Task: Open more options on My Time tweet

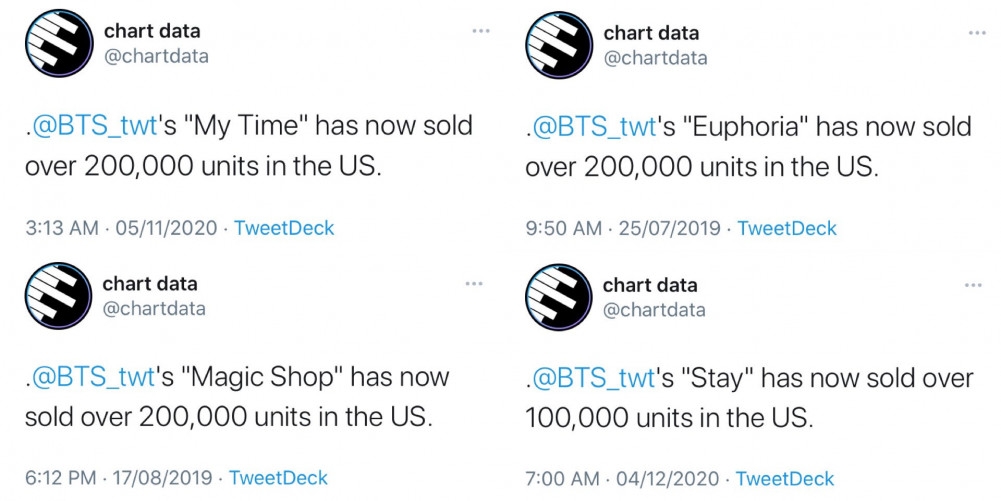Action: pyautogui.click(x=481, y=31)
